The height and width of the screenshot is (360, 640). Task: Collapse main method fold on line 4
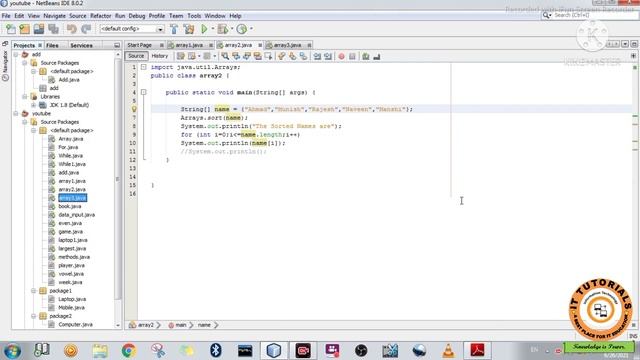point(144,92)
